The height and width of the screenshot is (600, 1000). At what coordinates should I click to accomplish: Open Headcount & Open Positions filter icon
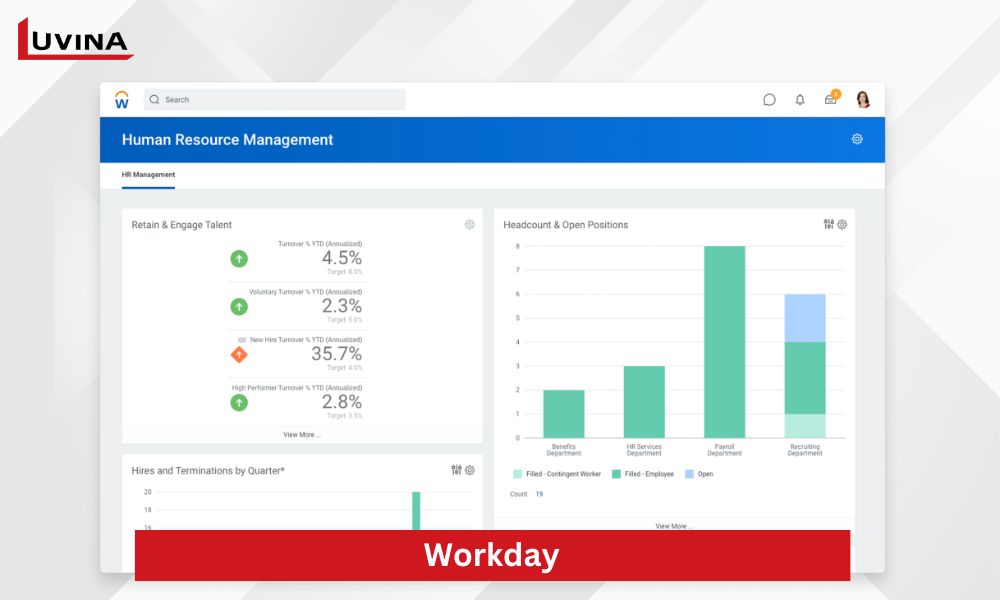pos(828,224)
